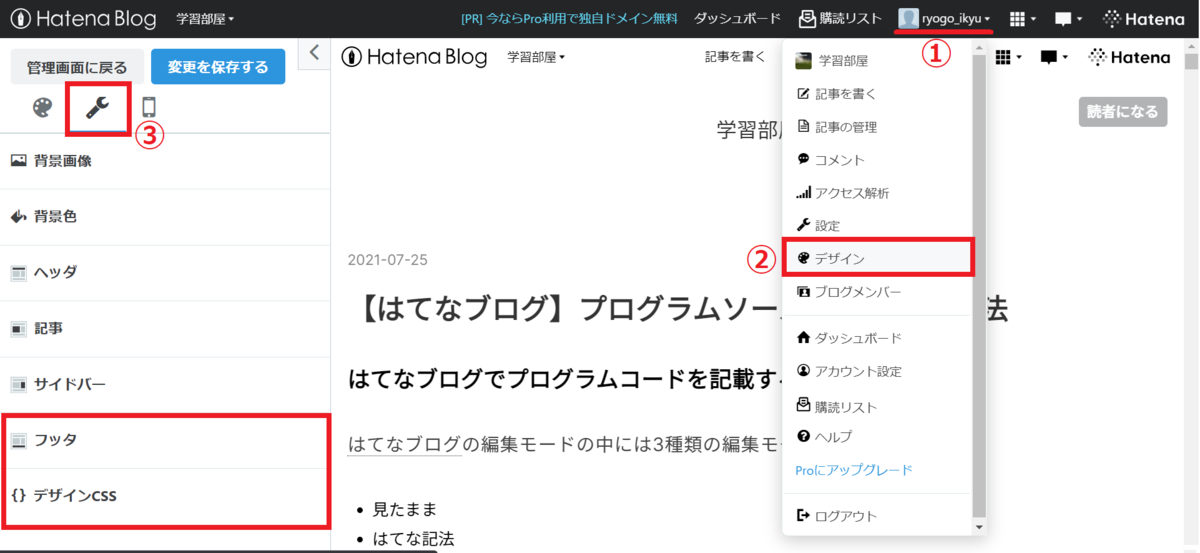1200x553 pixels.
Task: Open コメント from menu
Action: click(877, 160)
